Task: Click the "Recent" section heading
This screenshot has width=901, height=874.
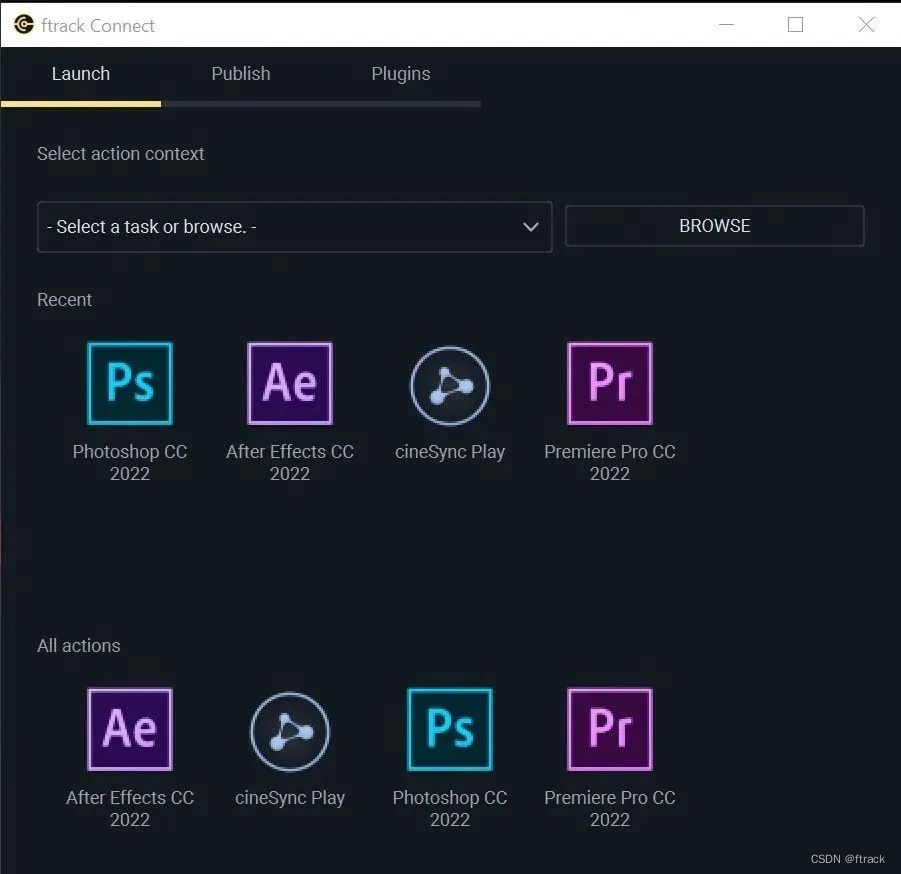Action: (x=64, y=299)
